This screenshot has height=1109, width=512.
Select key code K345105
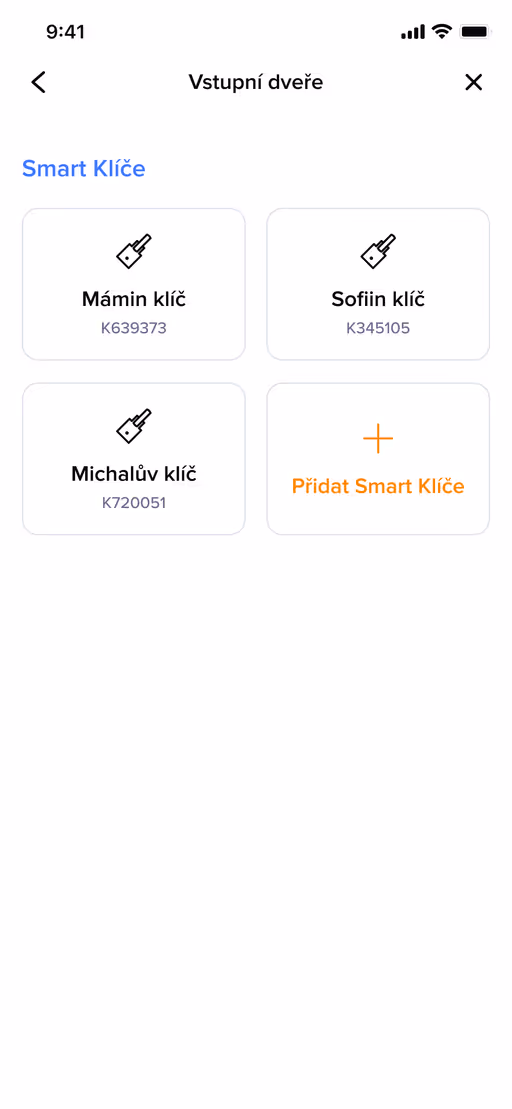(x=378, y=328)
